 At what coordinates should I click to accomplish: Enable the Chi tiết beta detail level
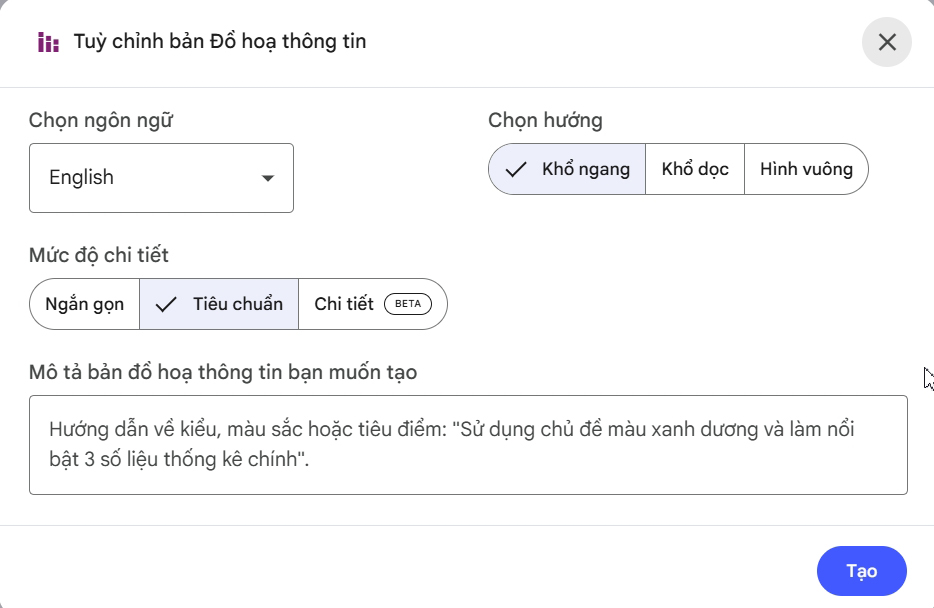point(373,304)
